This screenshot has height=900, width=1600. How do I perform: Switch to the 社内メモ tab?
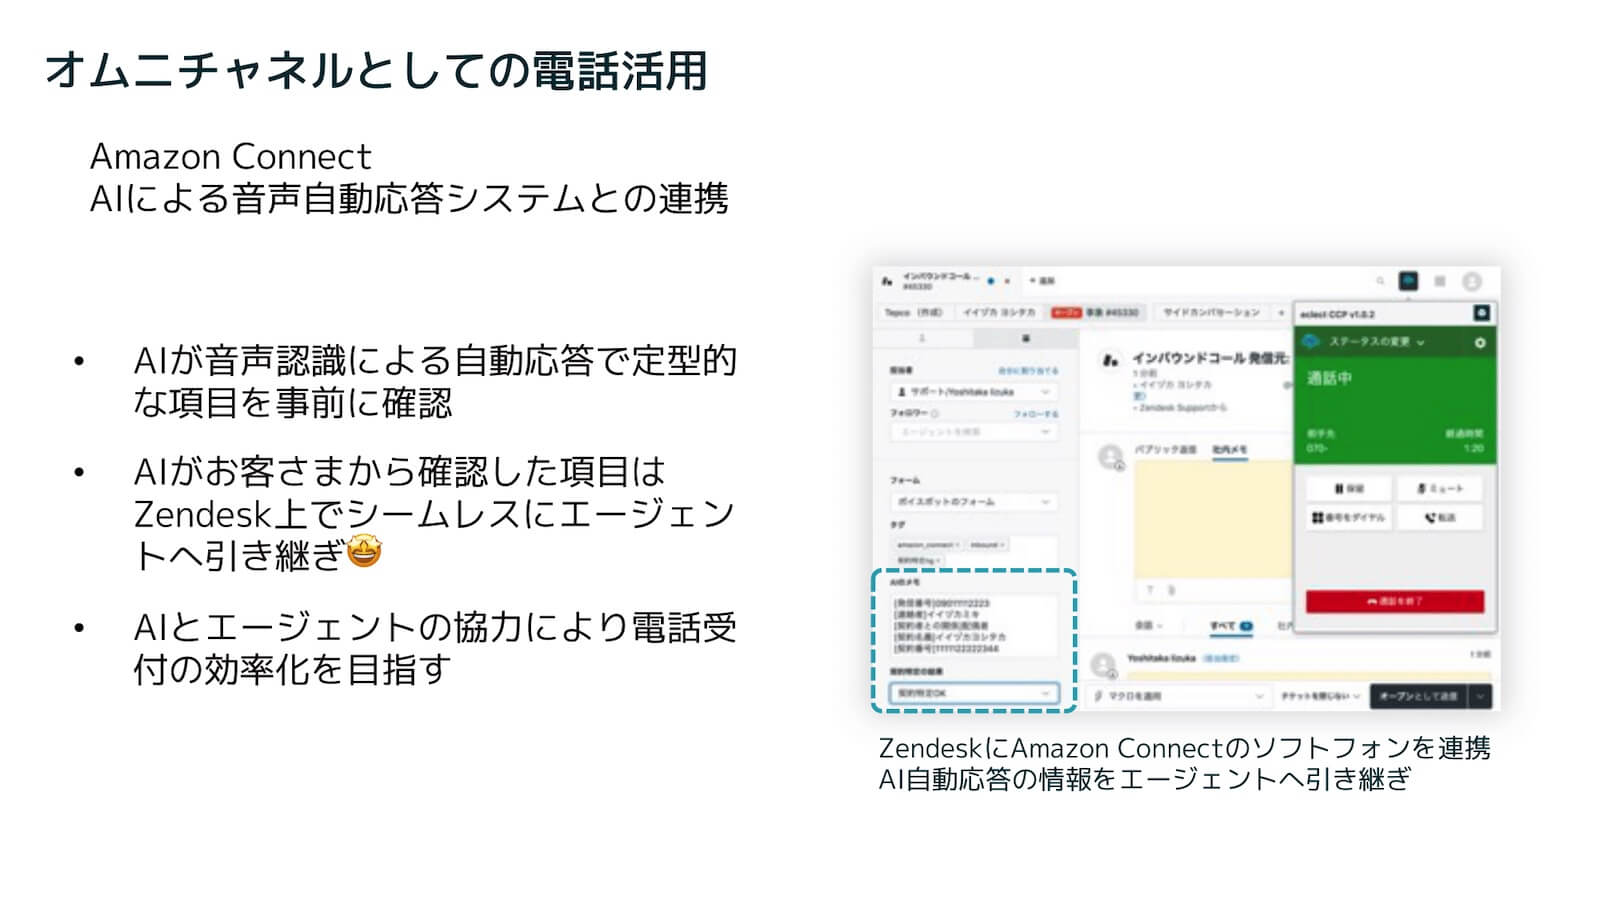(x=1229, y=449)
